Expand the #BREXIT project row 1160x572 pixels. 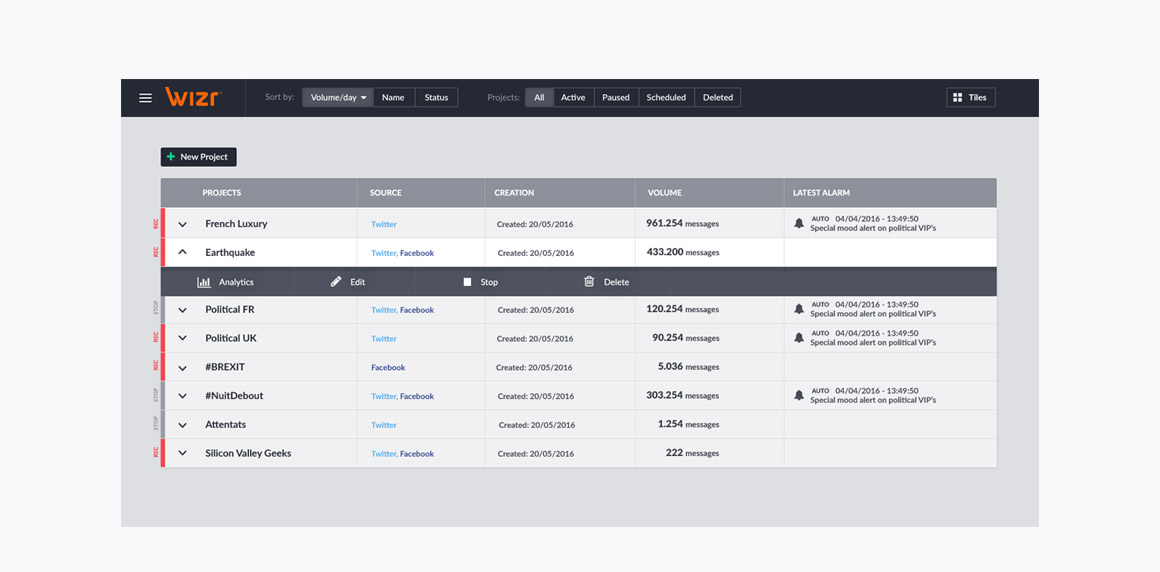[x=183, y=367]
